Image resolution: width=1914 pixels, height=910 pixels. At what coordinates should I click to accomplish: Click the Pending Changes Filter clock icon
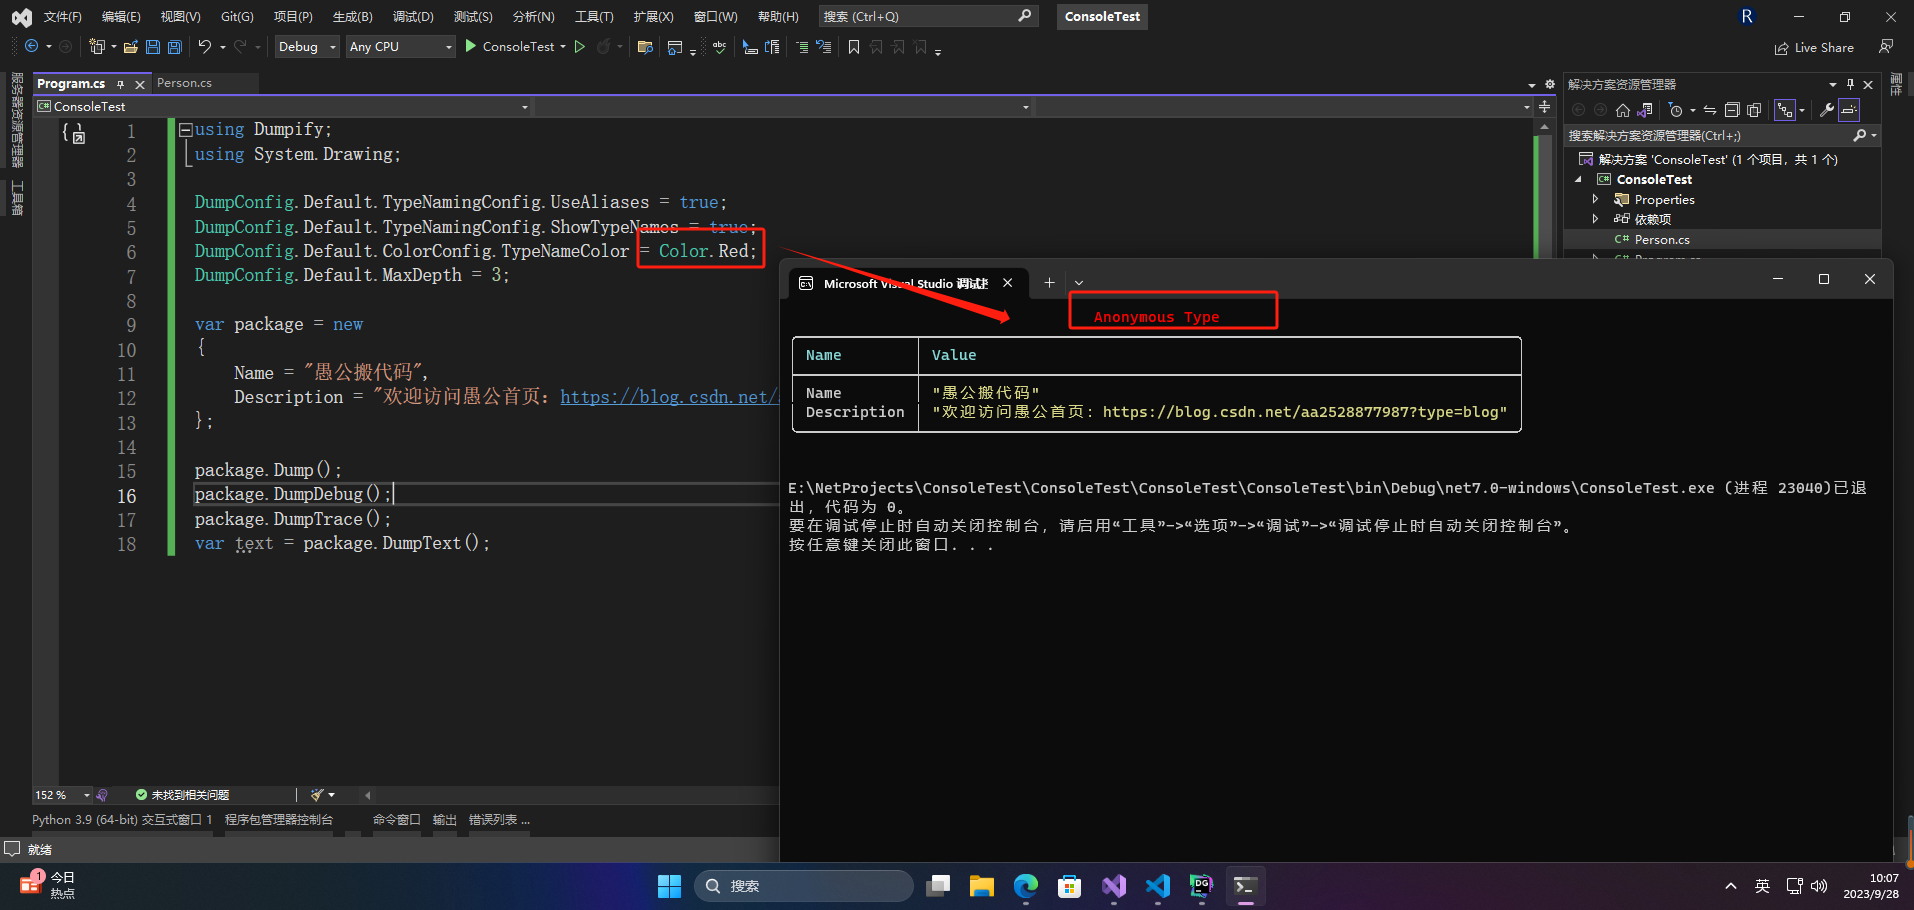tap(1676, 110)
